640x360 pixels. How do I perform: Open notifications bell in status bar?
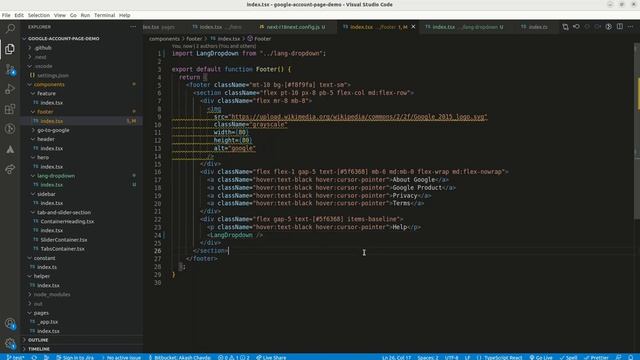pyautogui.click(x=631, y=357)
